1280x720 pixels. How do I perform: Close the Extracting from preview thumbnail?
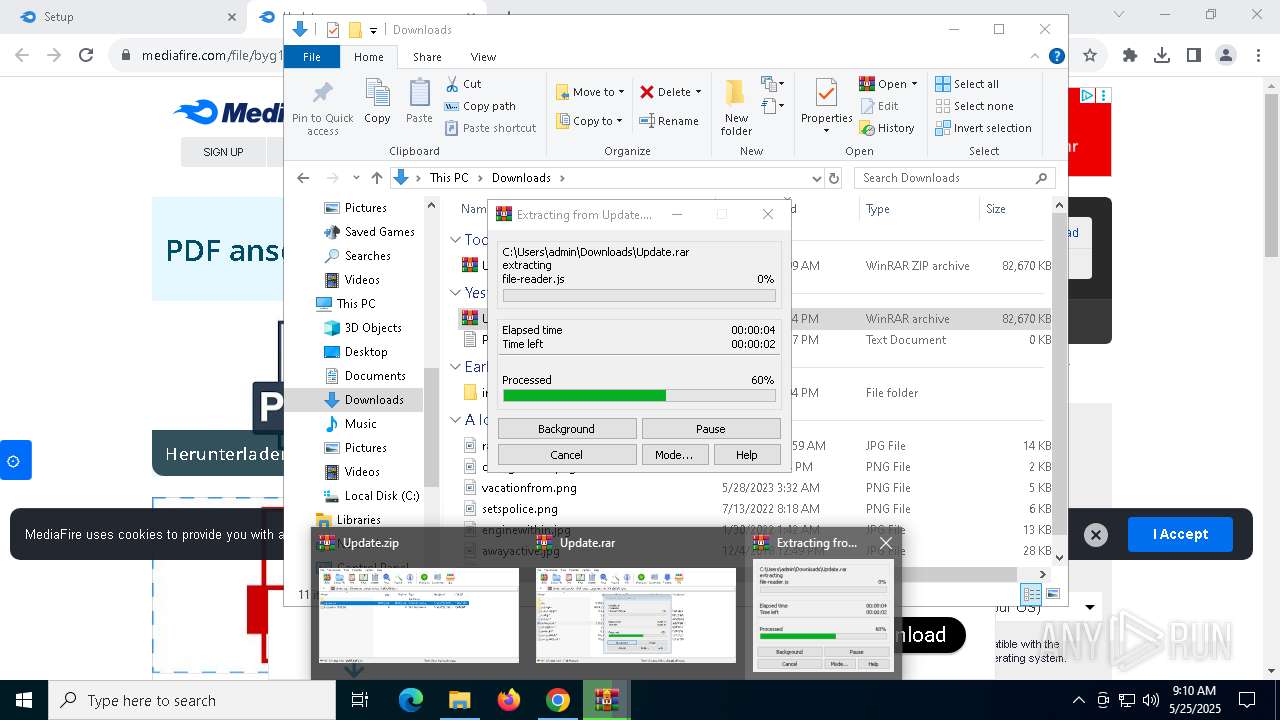click(885, 543)
